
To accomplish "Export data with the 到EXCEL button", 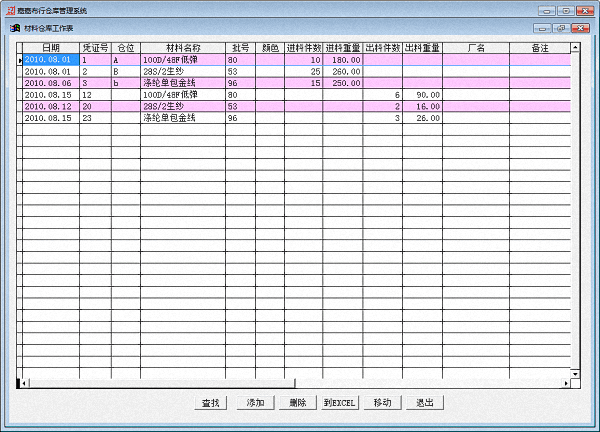I will coord(339,403).
